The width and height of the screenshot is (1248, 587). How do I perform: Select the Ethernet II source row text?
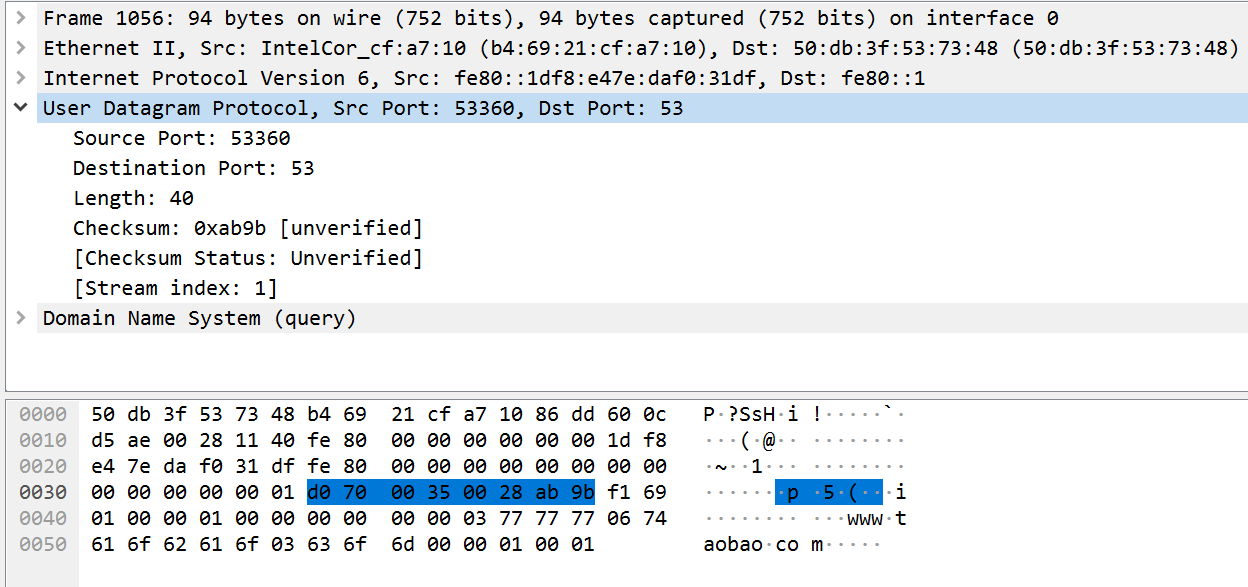[x=640, y=48]
